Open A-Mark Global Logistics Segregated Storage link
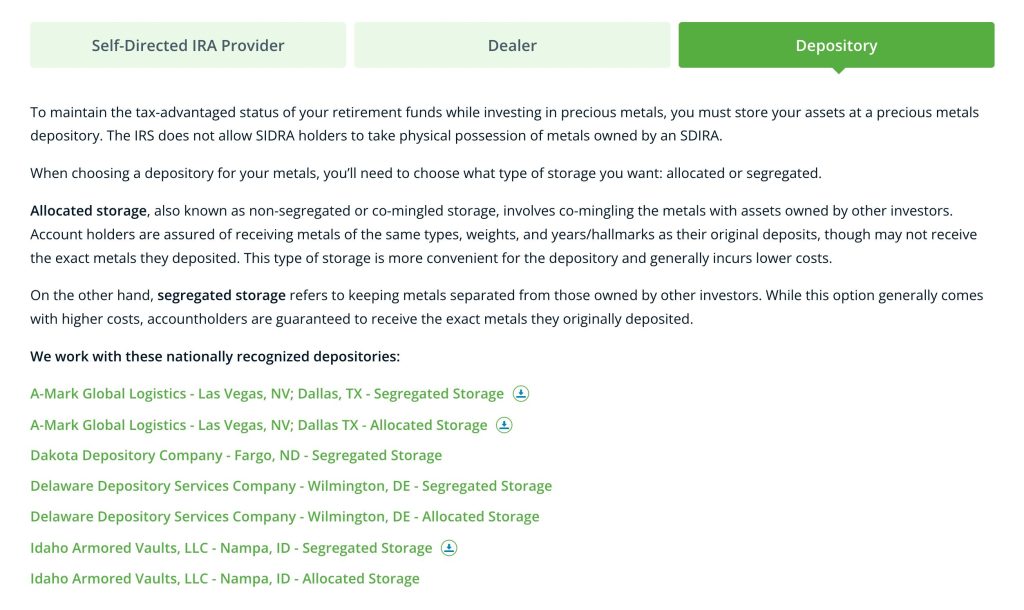The height and width of the screenshot is (610, 1024). click(267, 394)
